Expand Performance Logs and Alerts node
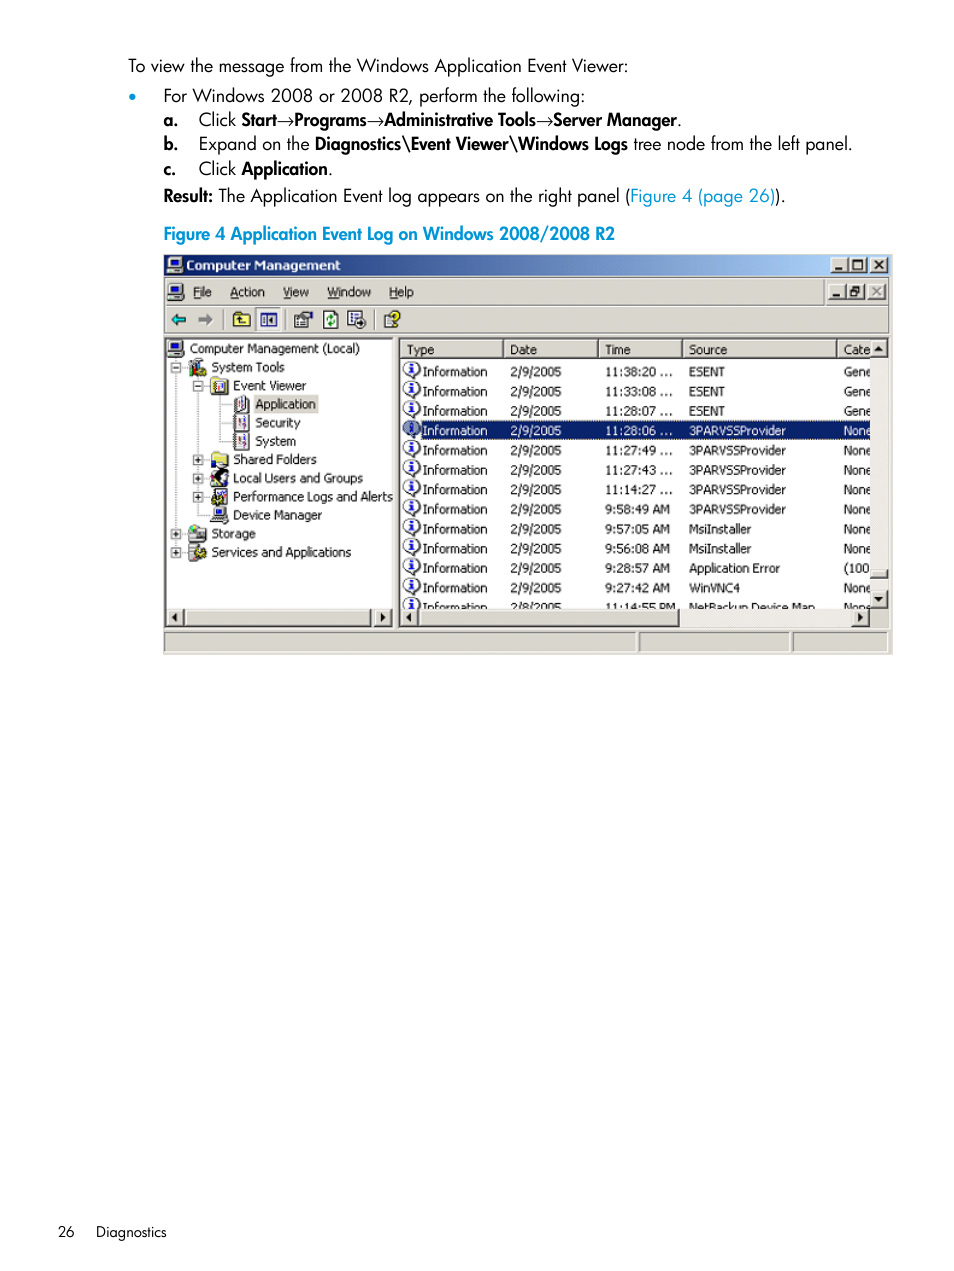The image size is (954, 1271). click(198, 497)
